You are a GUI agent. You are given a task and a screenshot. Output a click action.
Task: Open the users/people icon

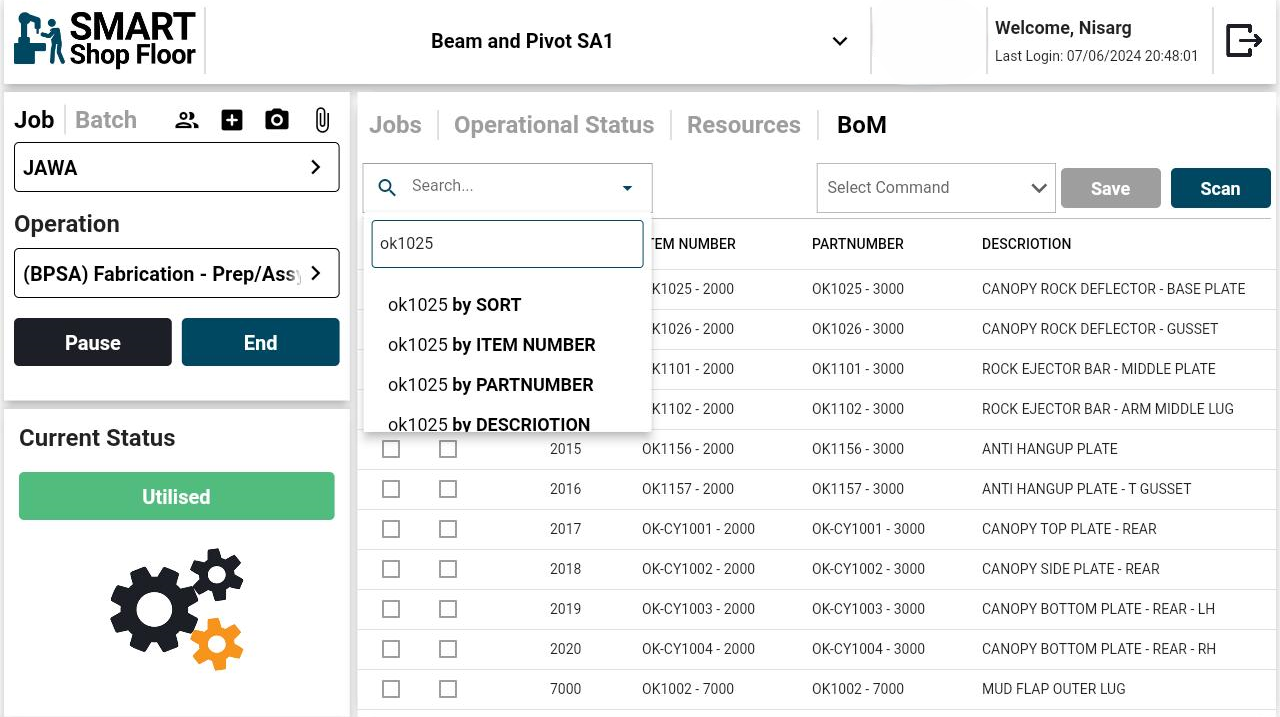pyautogui.click(x=187, y=121)
